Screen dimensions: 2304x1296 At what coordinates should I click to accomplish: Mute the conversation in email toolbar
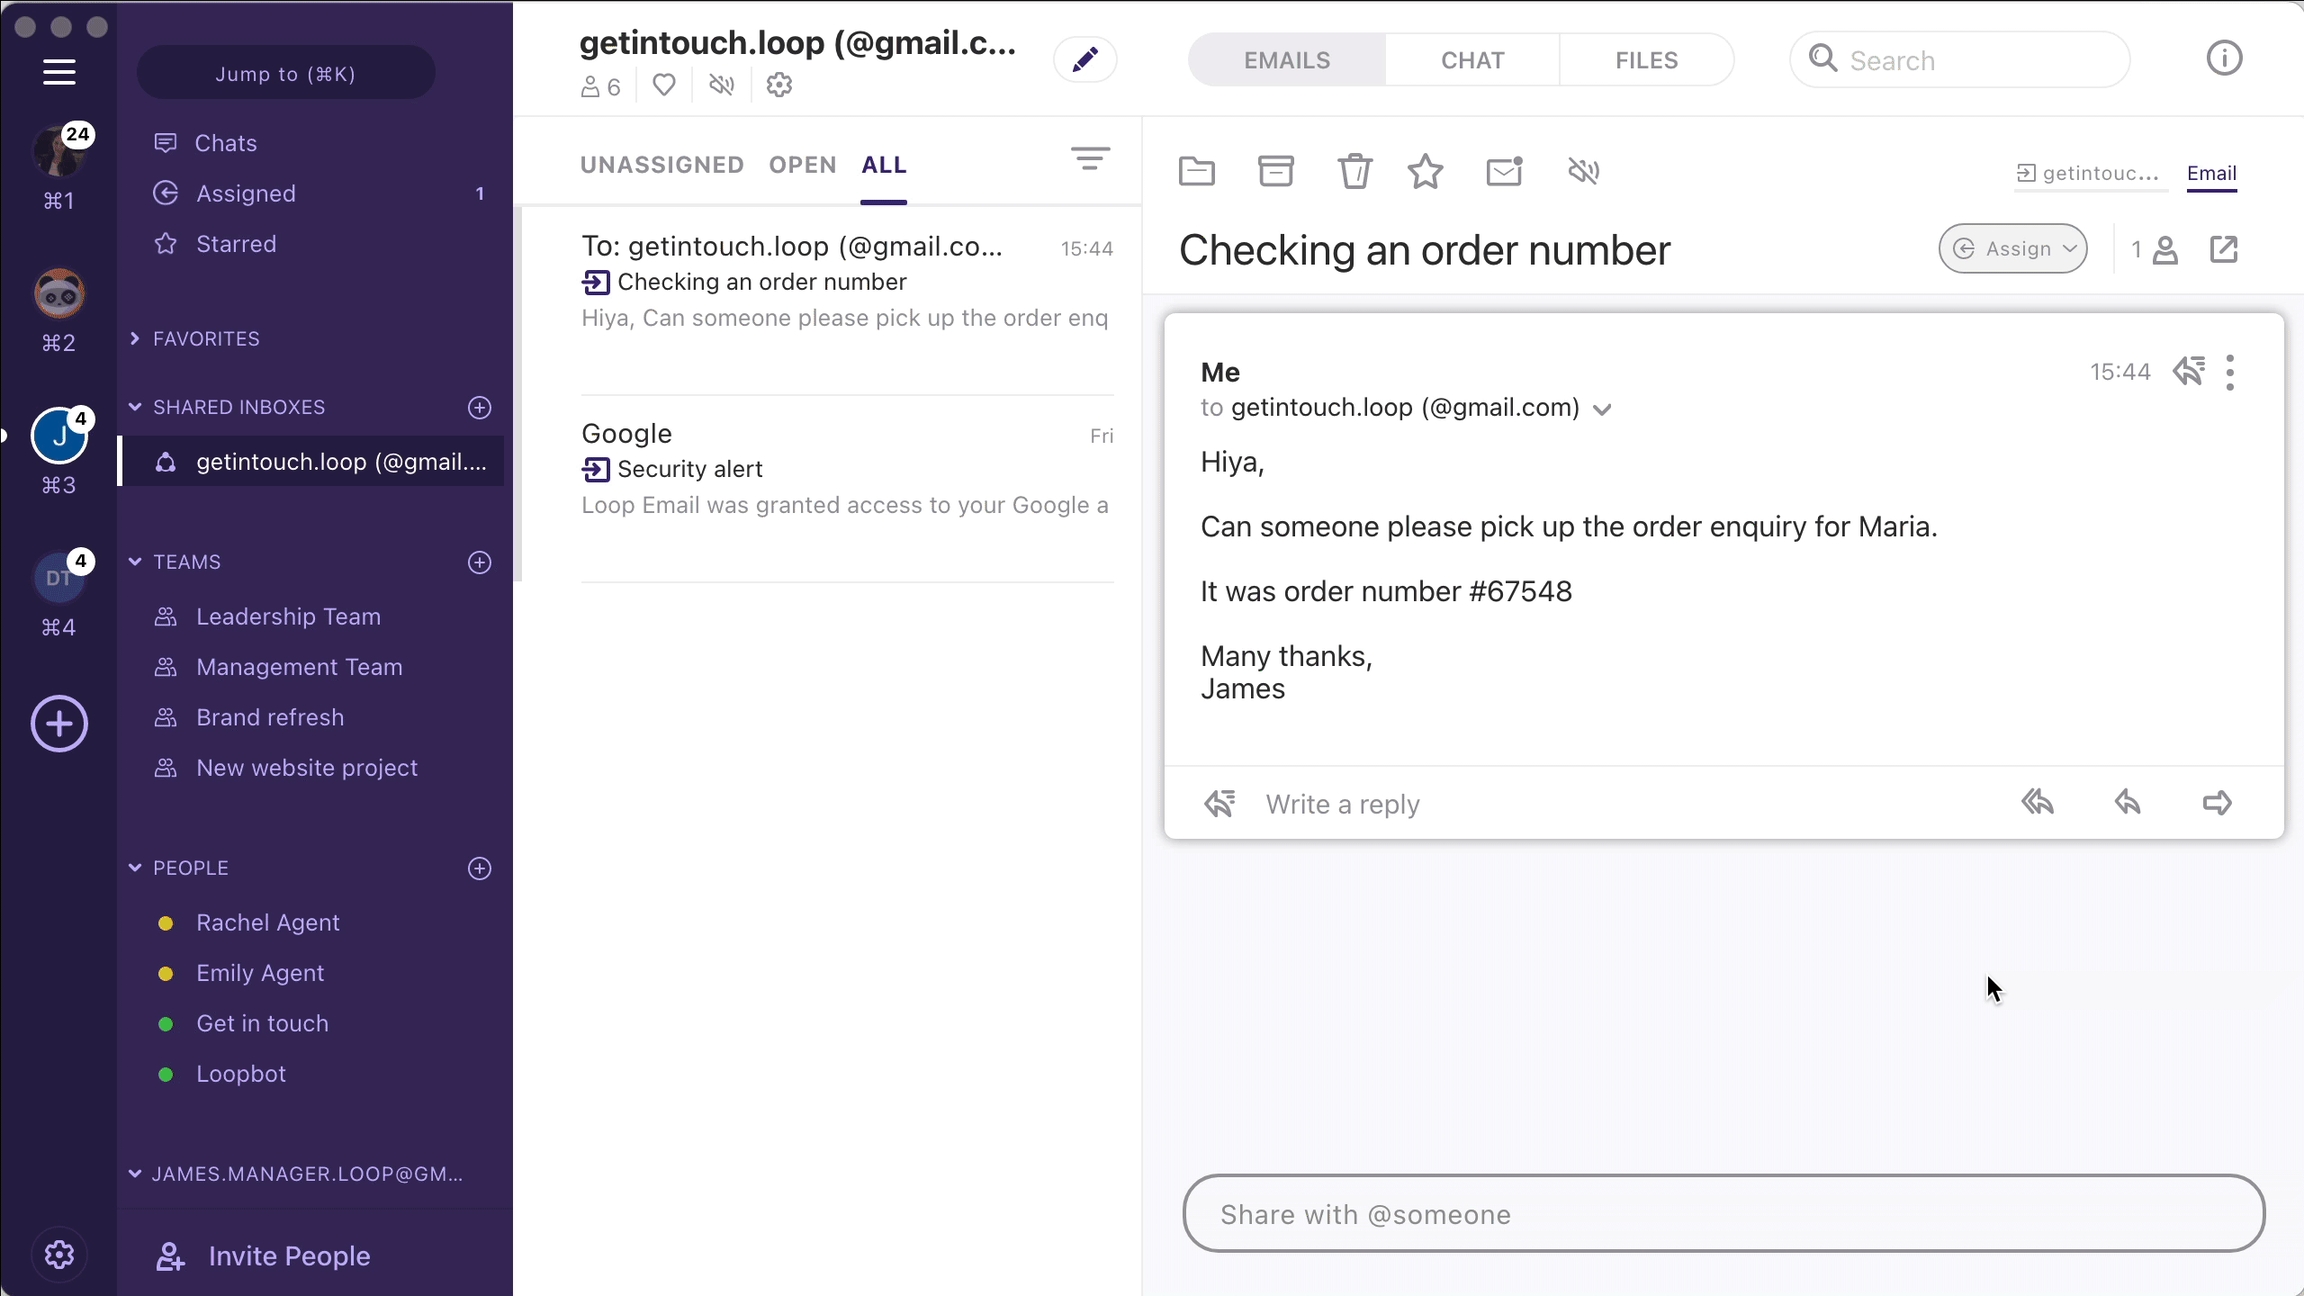pyautogui.click(x=1584, y=172)
